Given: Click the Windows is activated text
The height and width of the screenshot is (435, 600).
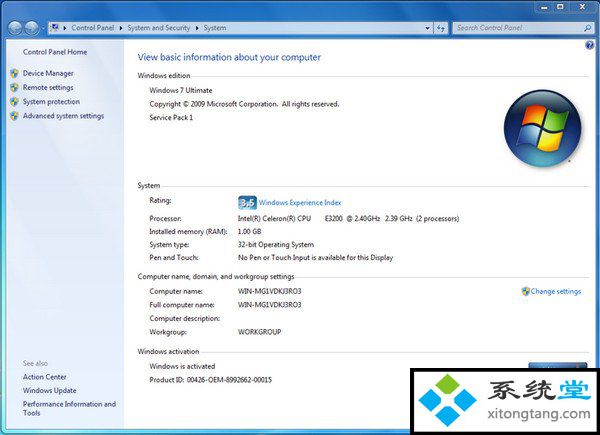Looking at the screenshot, I should 182,366.
